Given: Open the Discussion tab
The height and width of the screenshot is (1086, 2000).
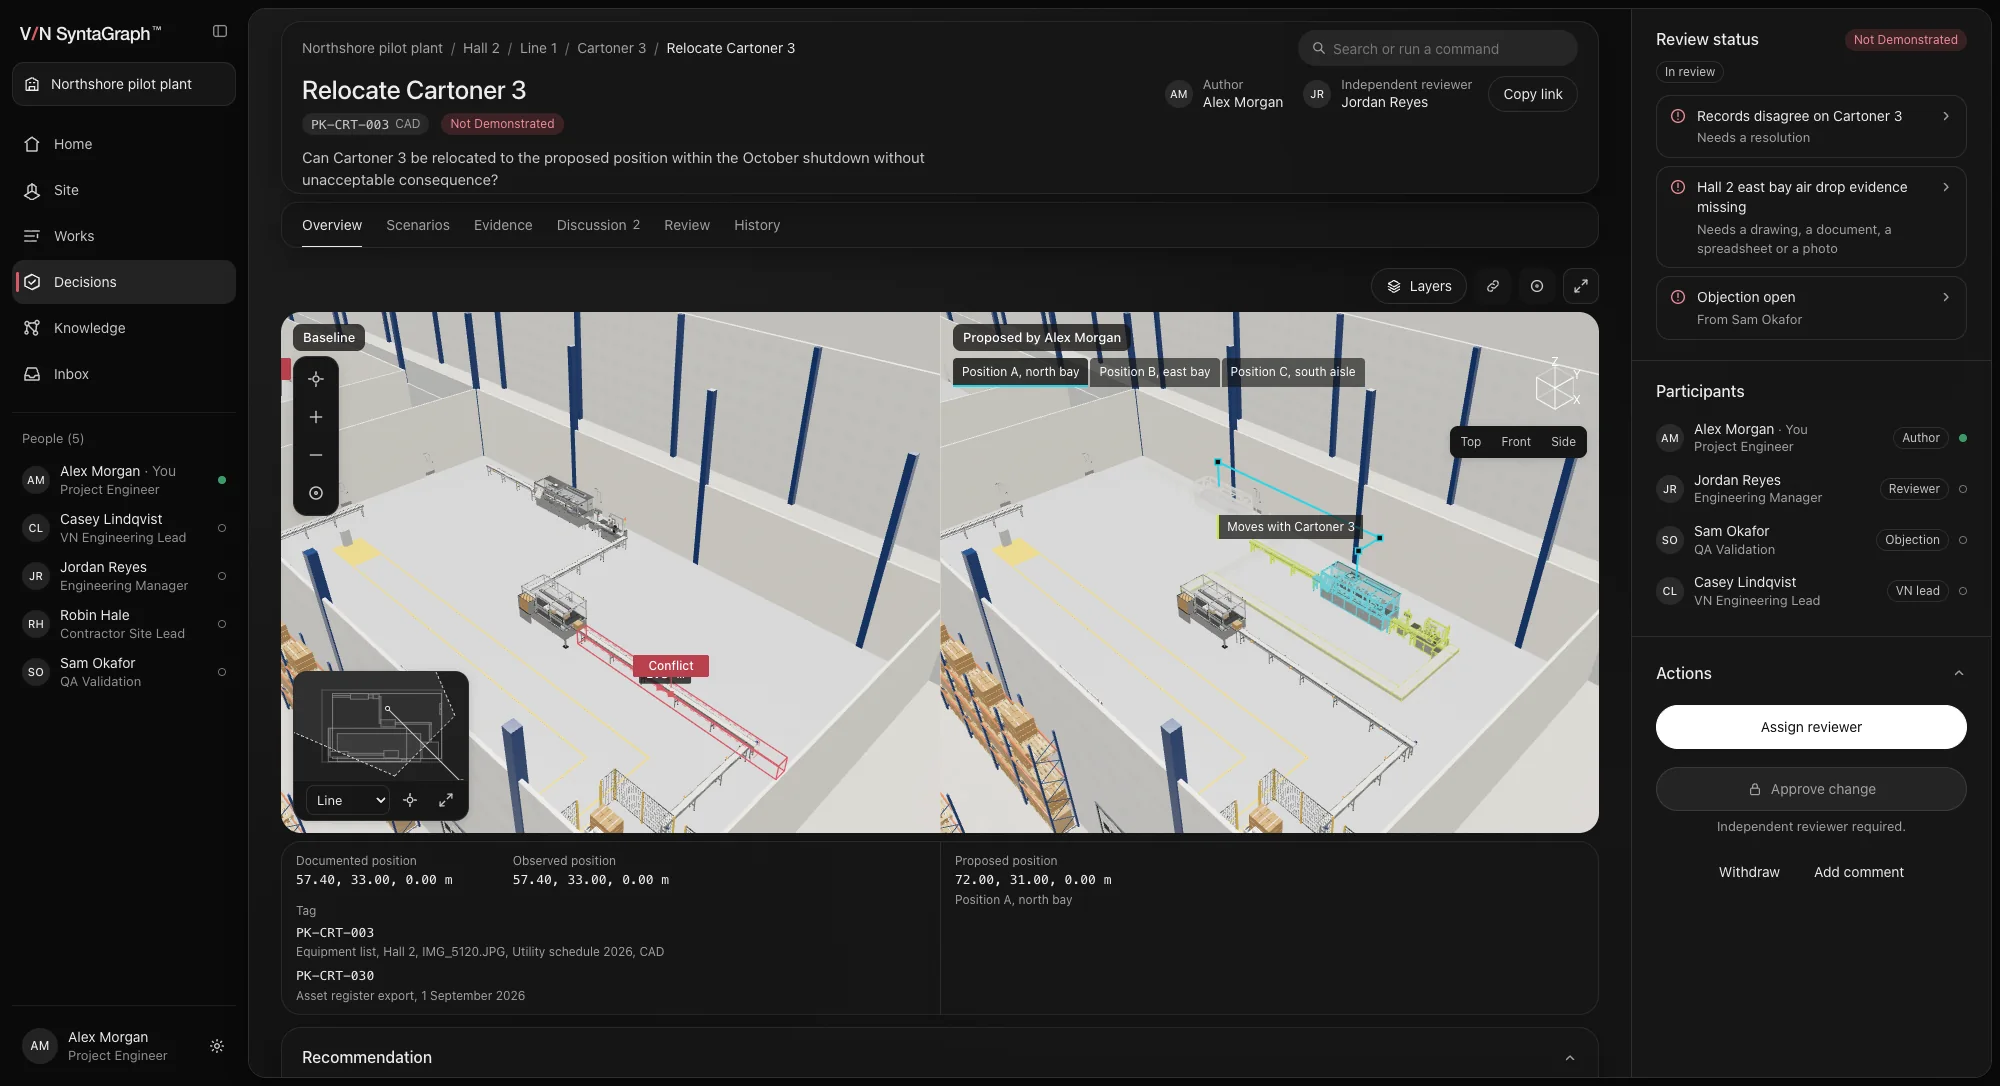Looking at the screenshot, I should (598, 225).
